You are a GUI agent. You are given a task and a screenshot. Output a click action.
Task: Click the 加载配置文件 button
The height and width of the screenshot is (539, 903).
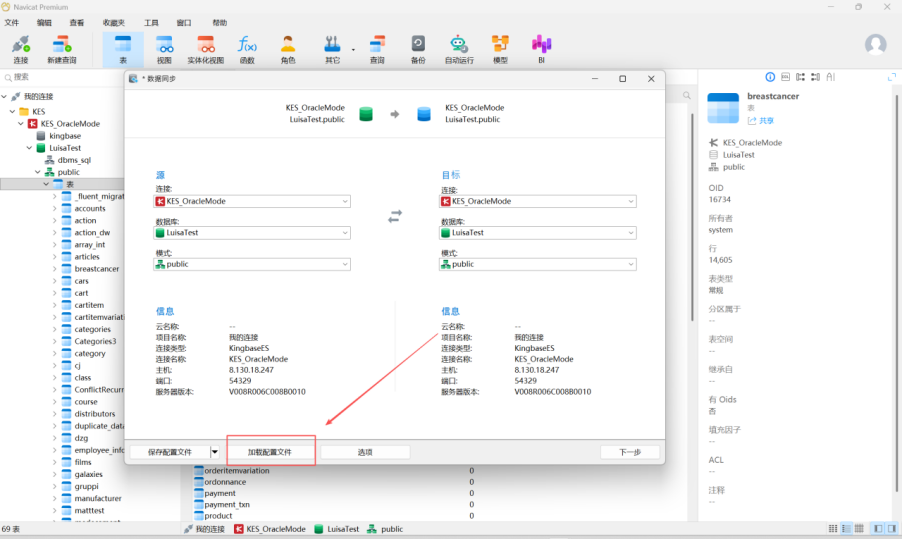click(x=270, y=452)
